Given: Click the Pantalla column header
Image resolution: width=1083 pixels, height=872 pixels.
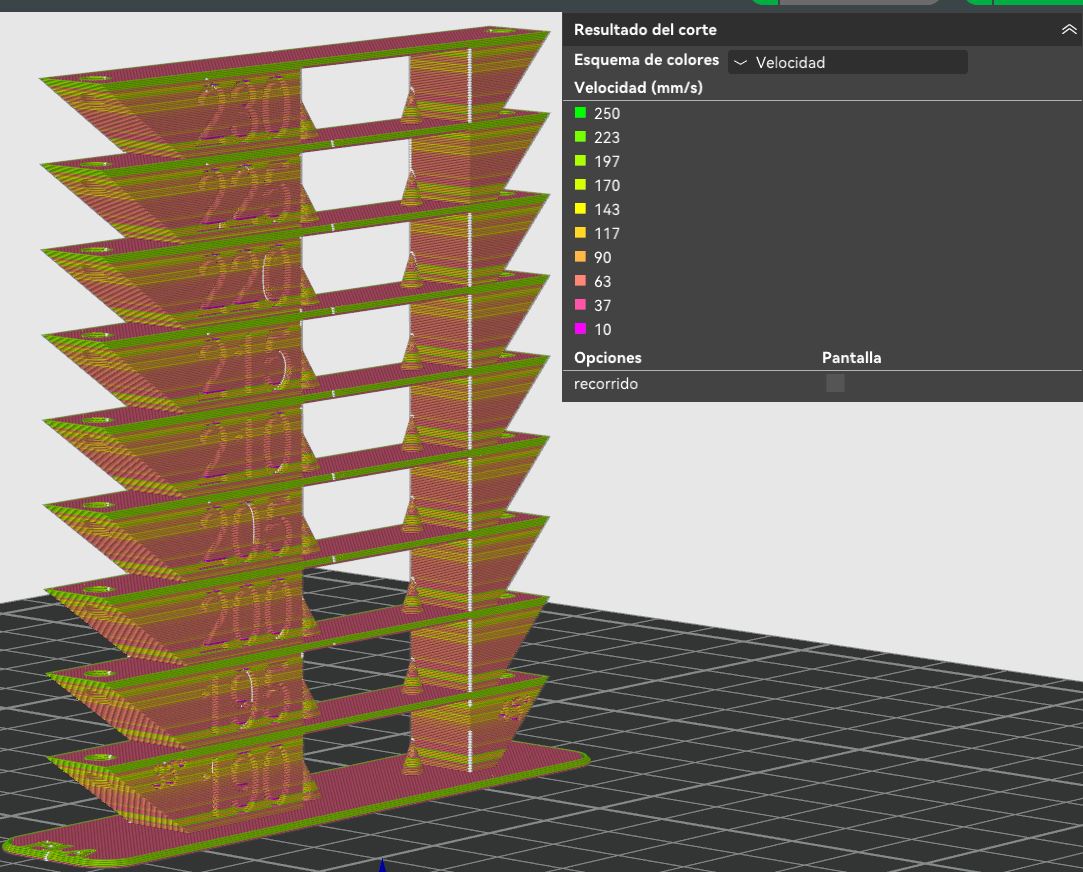Looking at the screenshot, I should click(851, 357).
